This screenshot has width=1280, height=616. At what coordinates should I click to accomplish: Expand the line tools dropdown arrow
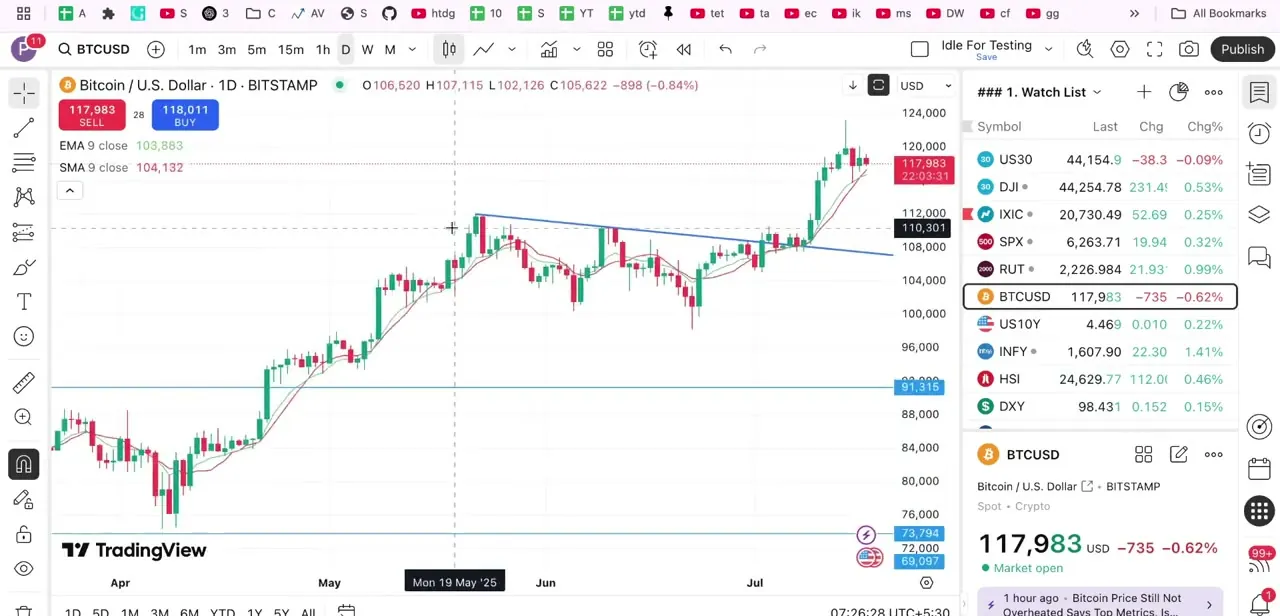[512, 49]
